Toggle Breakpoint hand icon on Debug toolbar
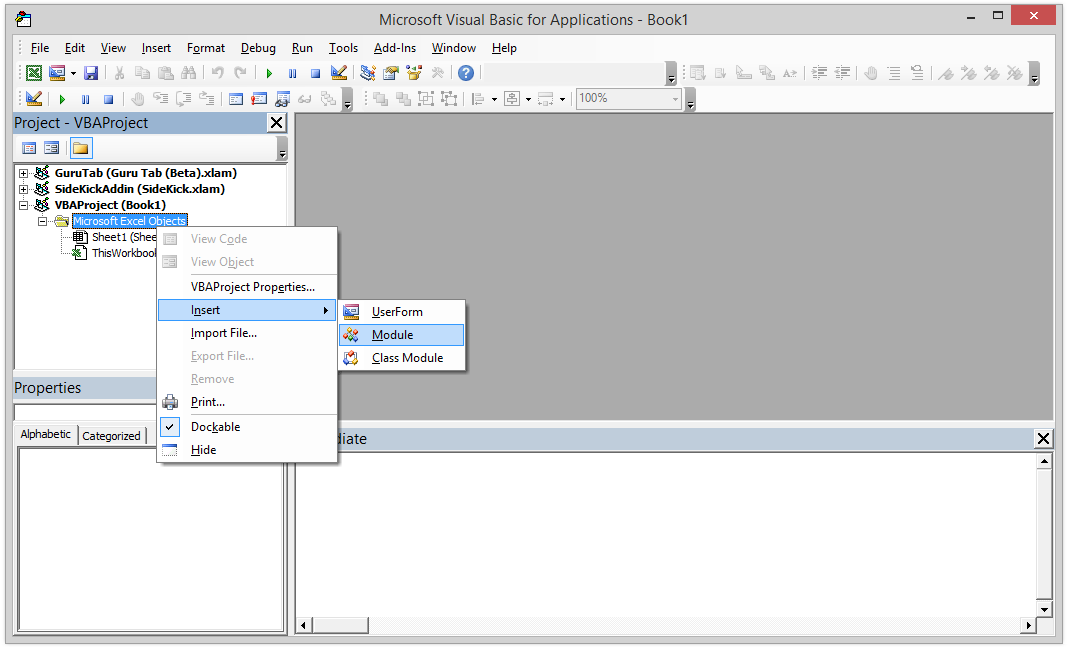The height and width of the screenshot is (647, 1068). click(138, 99)
